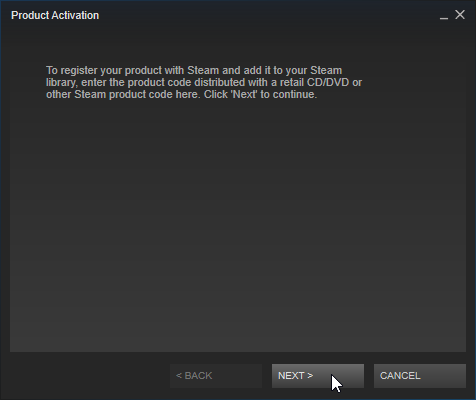Click the X icon in title bar
Viewport: 476px width, 400px height.
[460, 15]
